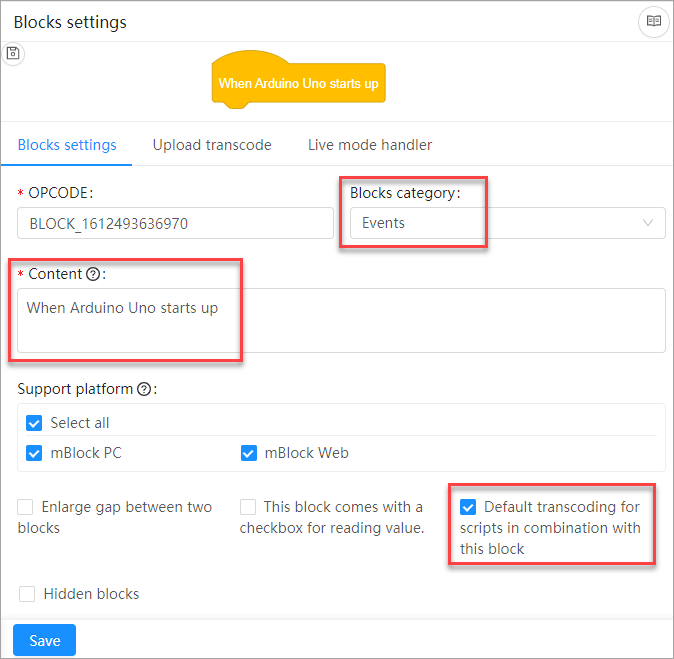The image size is (674, 659).
Task: Click the small save disk icon
Action: pos(13,54)
